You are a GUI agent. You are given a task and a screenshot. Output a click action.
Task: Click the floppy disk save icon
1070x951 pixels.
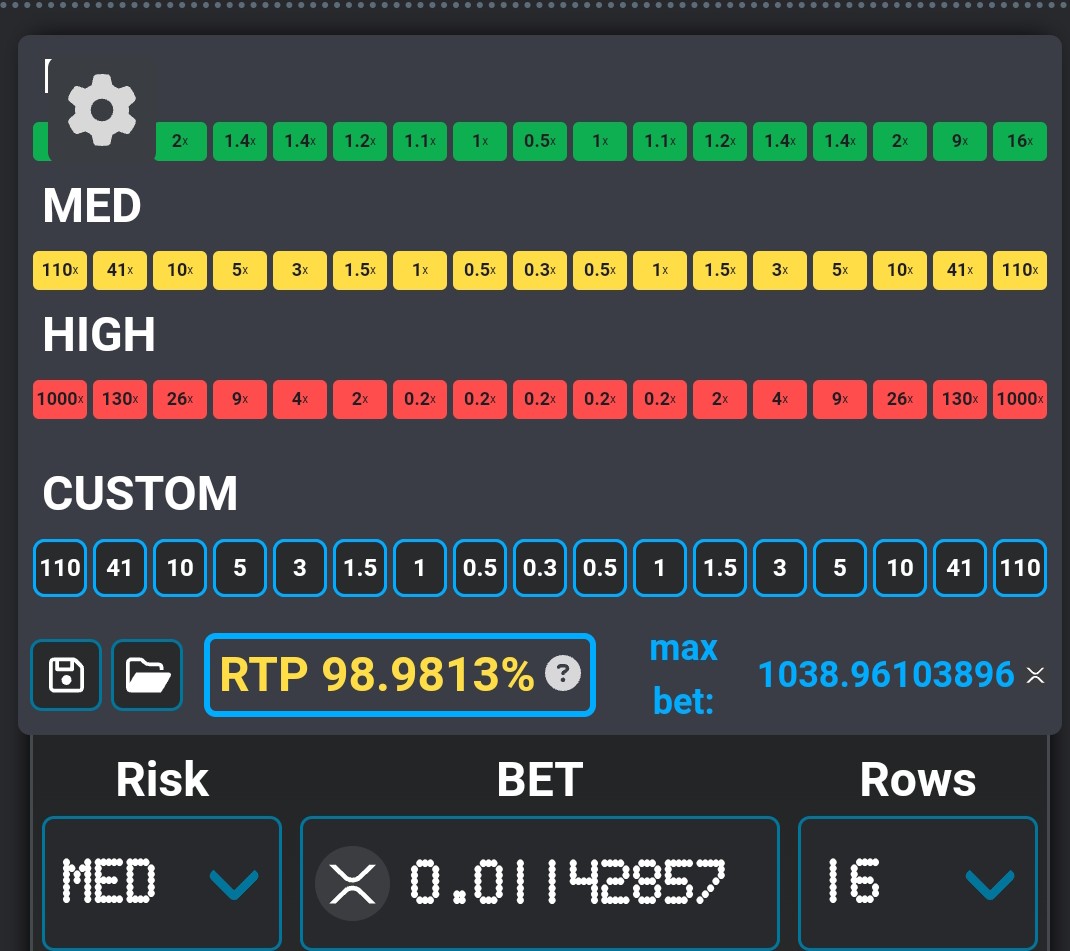pyautogui.click(x=66, y=675)
